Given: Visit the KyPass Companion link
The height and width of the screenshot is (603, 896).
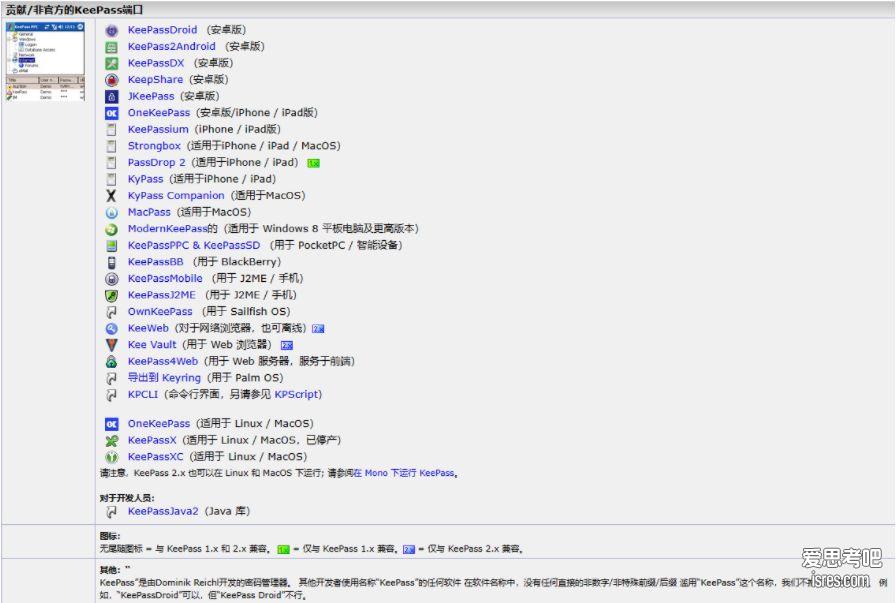Looking at the screenshot, I should pyautogui.click(x=176, y=195).
